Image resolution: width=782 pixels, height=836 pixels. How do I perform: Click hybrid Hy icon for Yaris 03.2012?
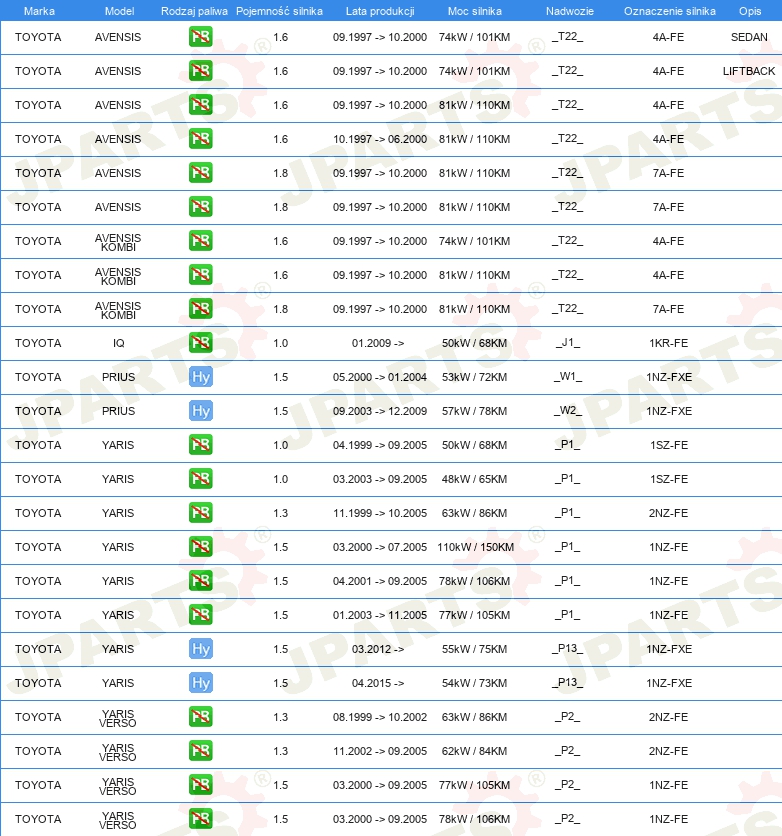200,649
